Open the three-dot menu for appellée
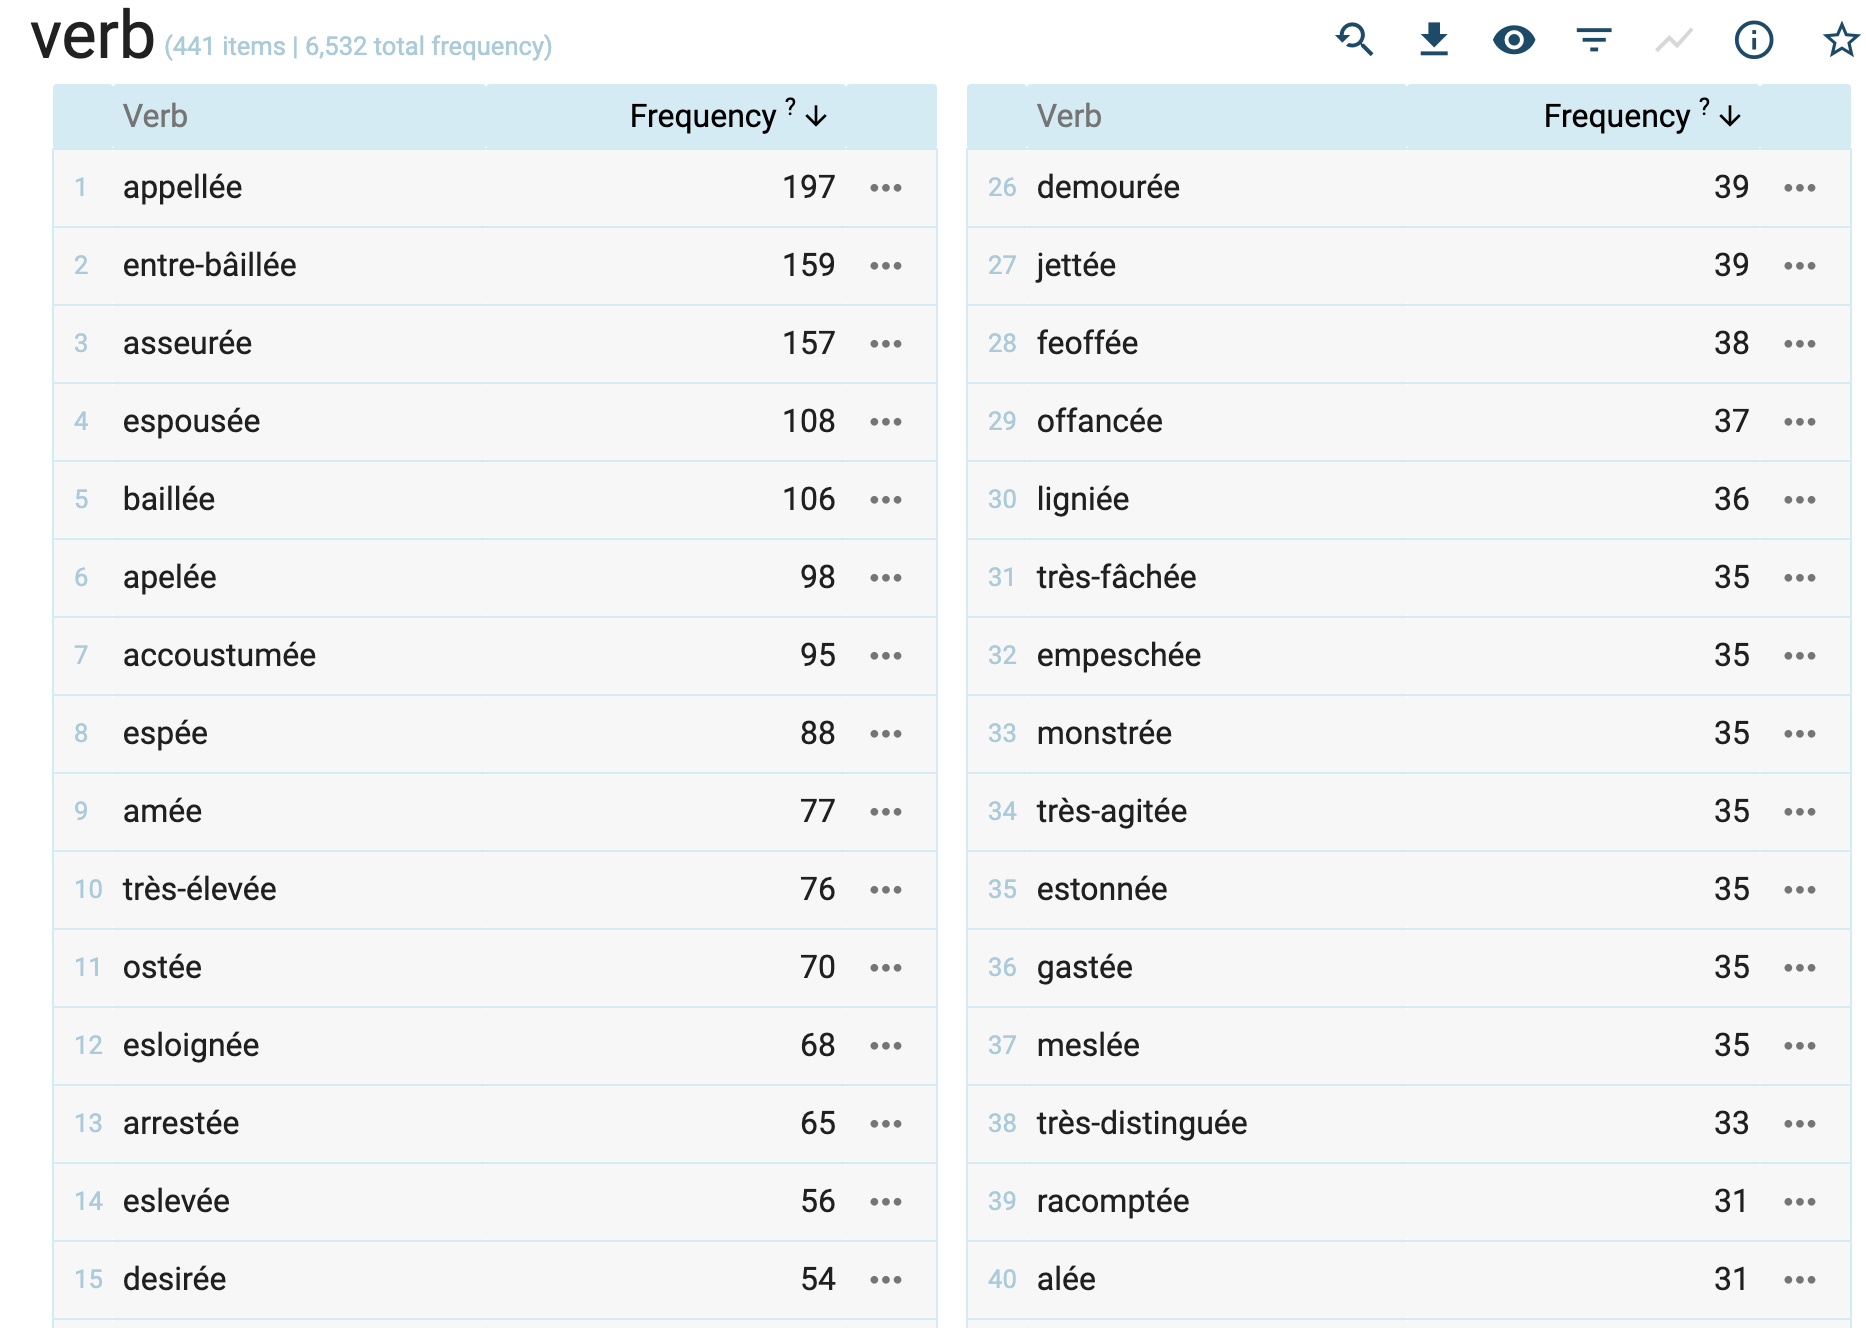This screenshot has height=1328, width=1866. 886,188
